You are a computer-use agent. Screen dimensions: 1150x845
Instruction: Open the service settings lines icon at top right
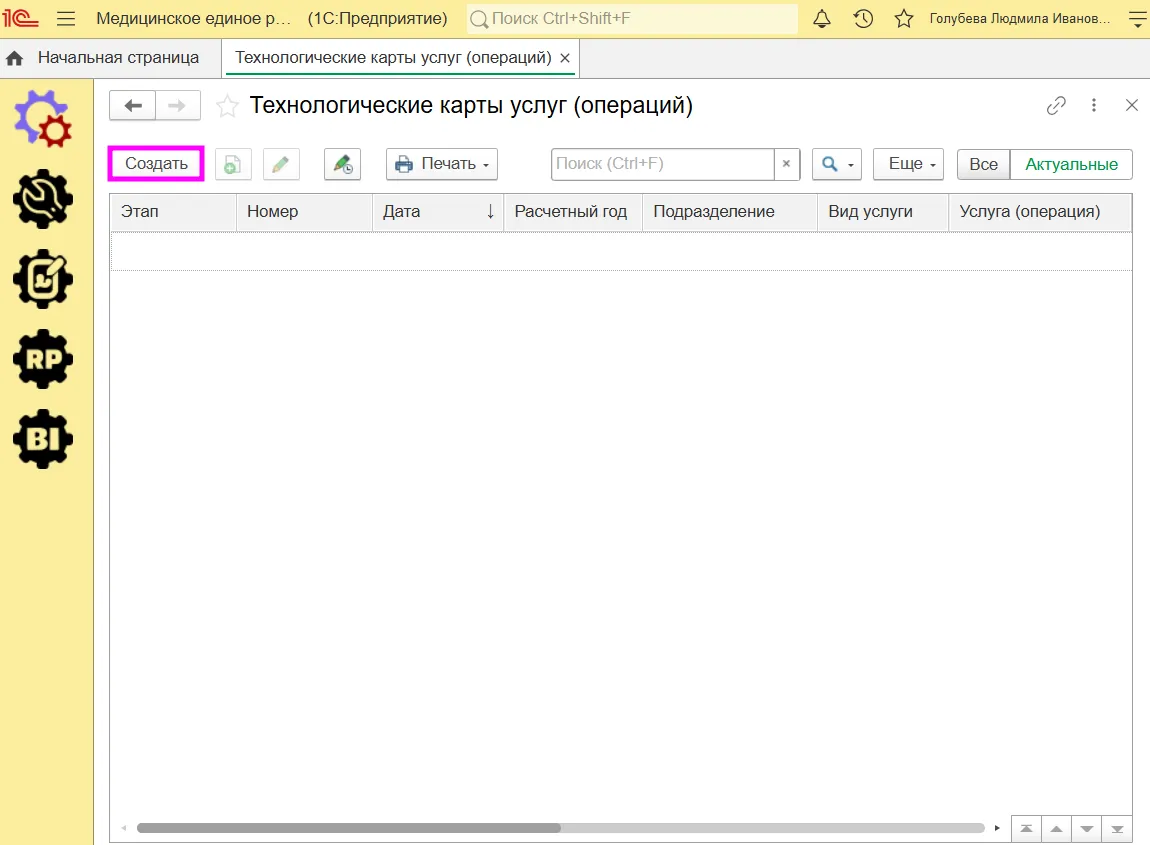point(1138,19)
